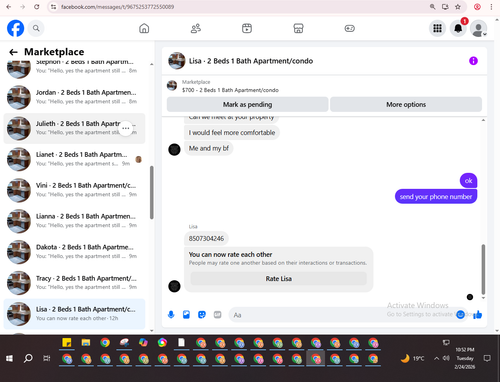Click Lisa's avatar in chat header
Viewport: 500px width, 382px height.
tap(177, 61)
